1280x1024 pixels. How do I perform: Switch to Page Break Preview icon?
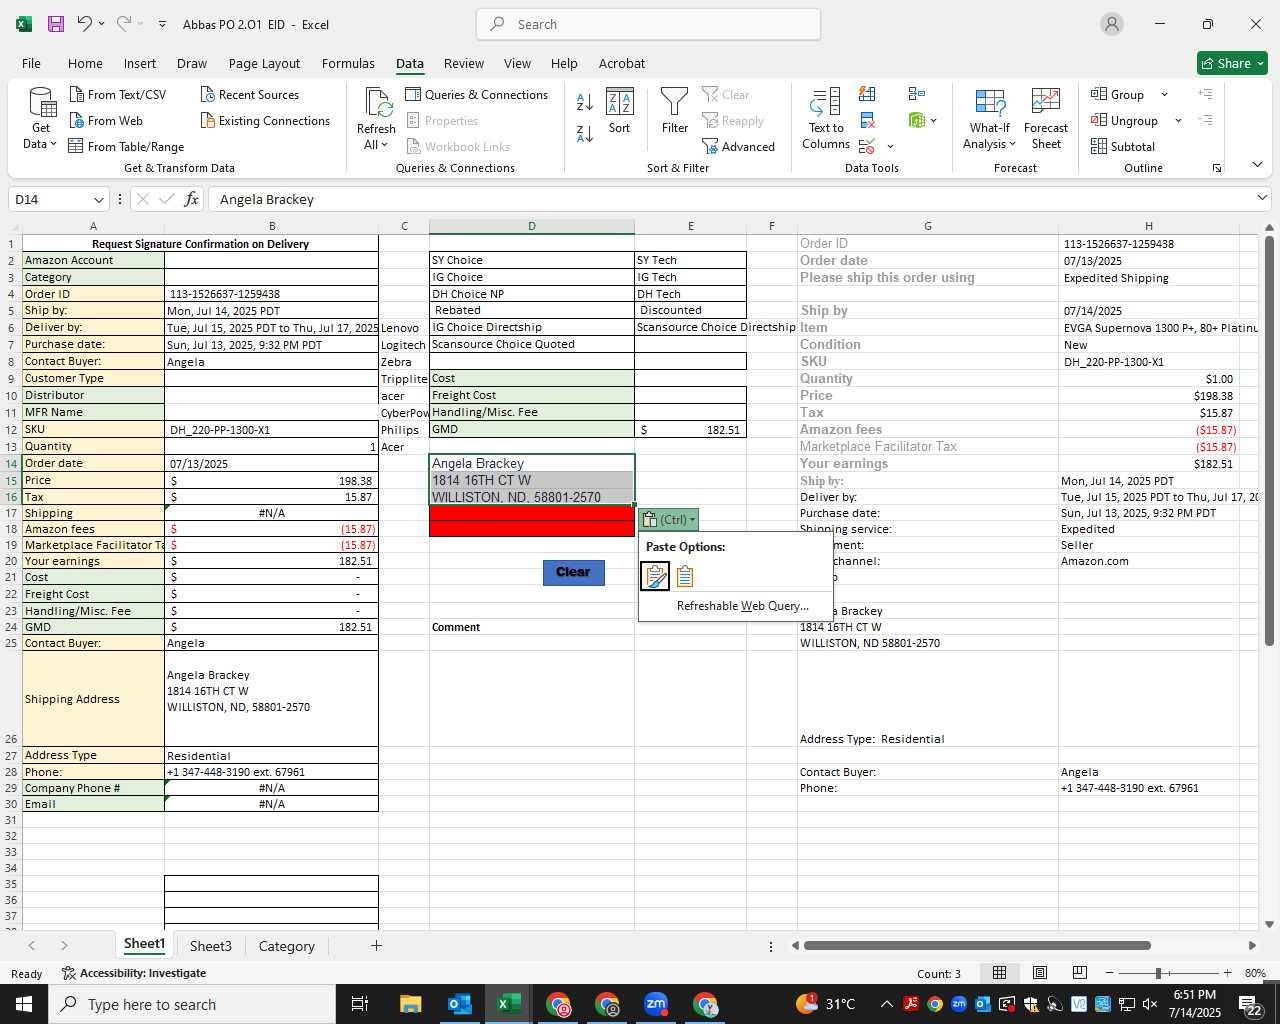coord(1080,973)
